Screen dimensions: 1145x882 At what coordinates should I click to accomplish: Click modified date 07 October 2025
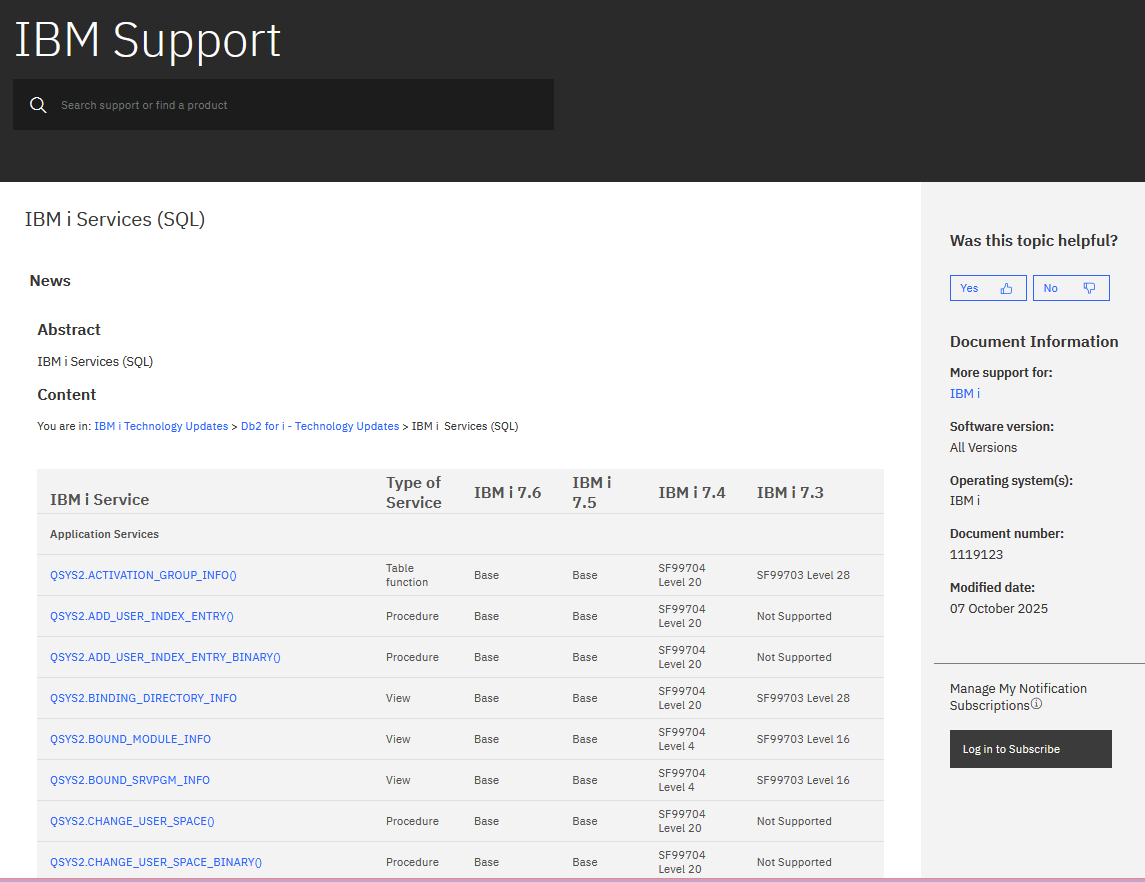pyautogui.click(x=998, y=608)
